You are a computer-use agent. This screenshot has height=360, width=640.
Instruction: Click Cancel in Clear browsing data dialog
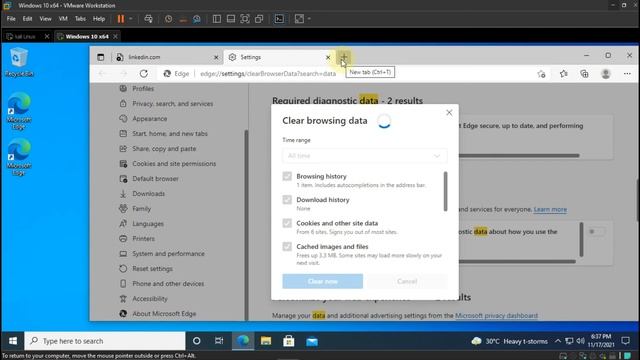407,281
